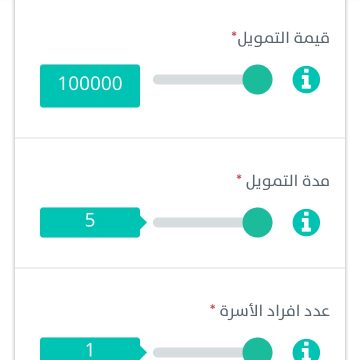The height and width of the screenshot is (360, 360).
Task: Click the info icon beside عدد افراد الأسرة slider
Action: 306,350
